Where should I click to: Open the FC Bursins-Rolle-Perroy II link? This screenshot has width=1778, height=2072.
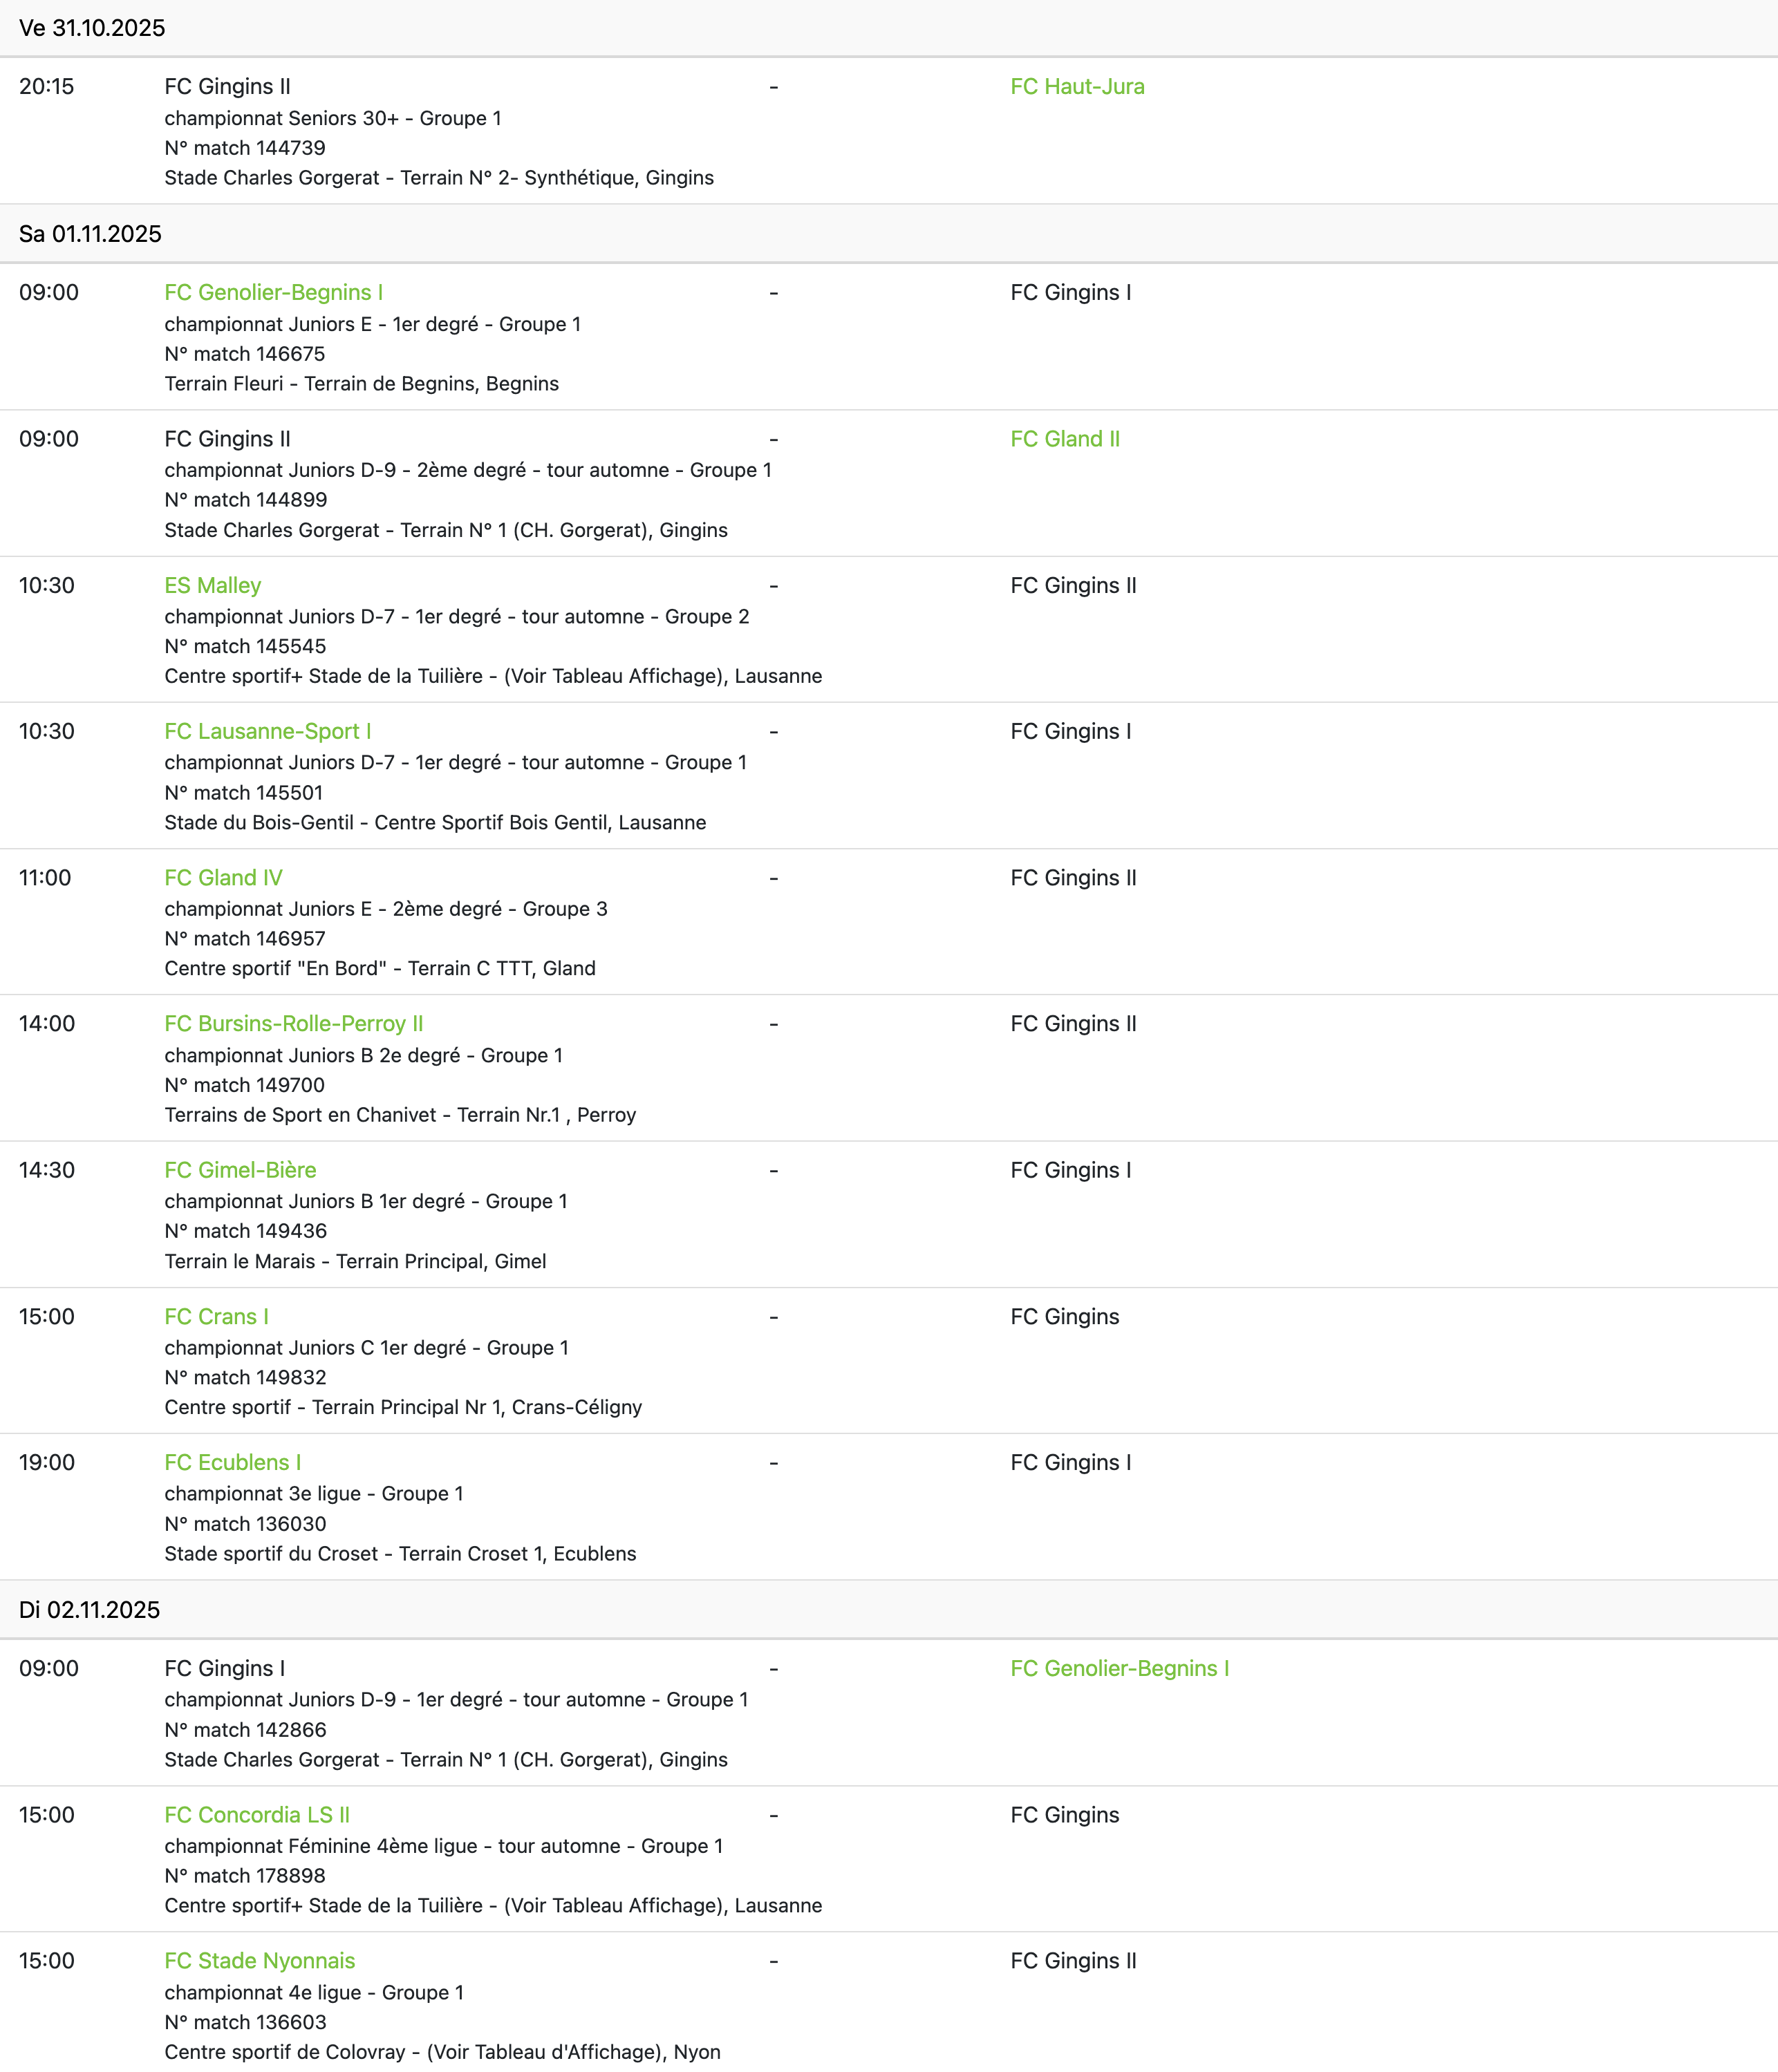tap(293, 1024)
